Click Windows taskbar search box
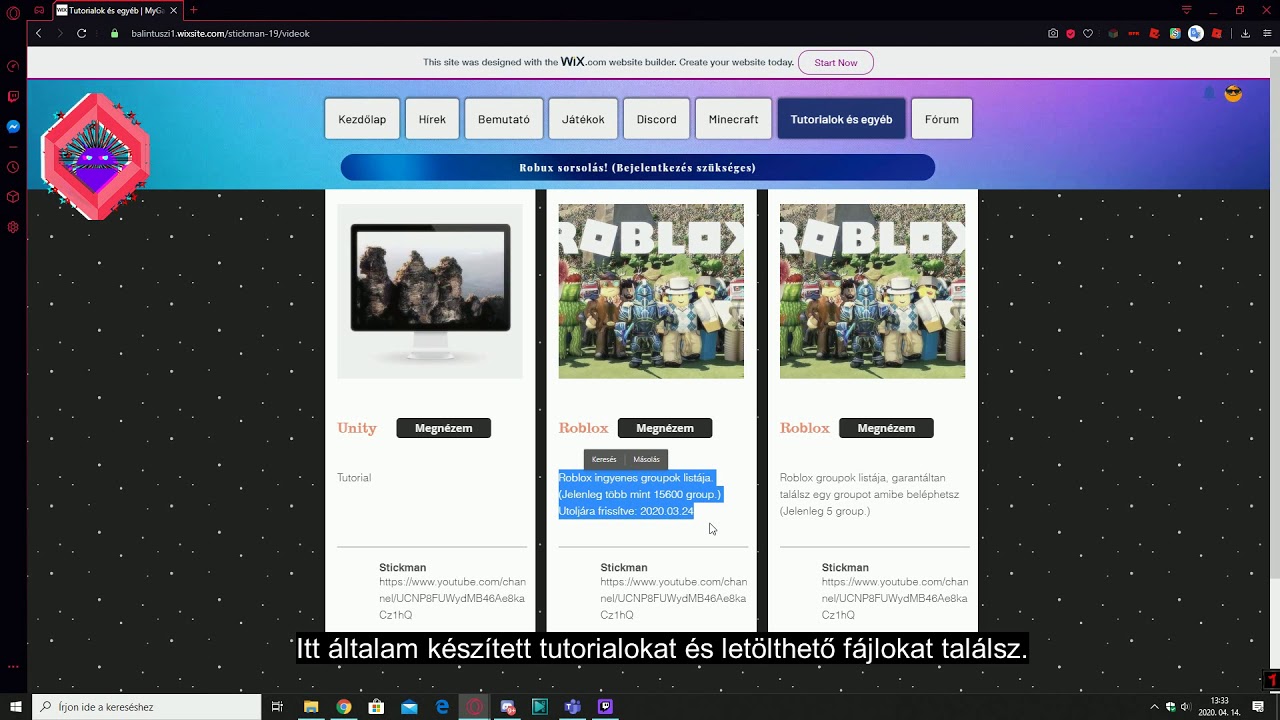 (x=146, y=707)
